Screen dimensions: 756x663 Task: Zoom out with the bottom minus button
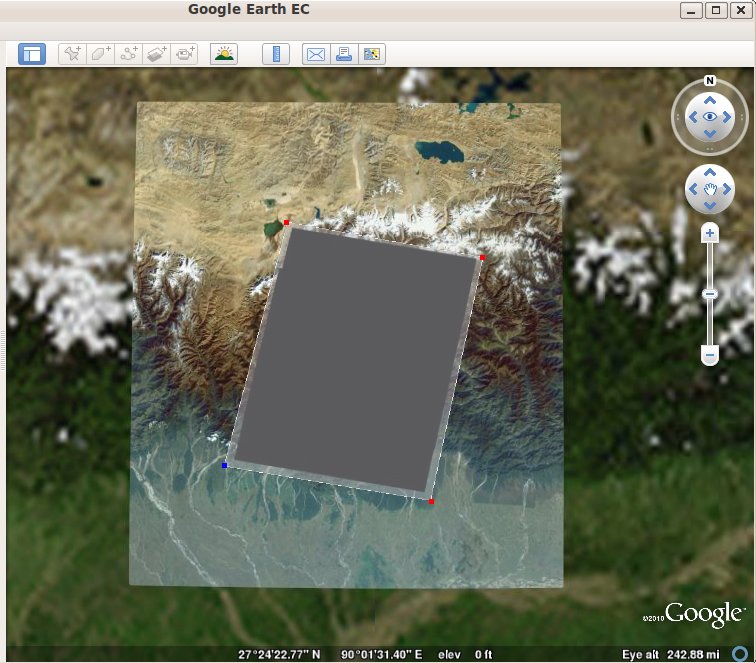(710, 355)
